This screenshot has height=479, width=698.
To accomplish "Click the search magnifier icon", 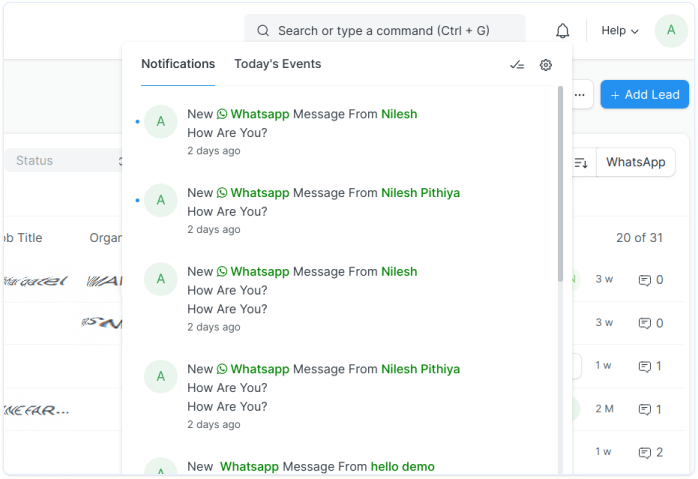I will (x=263, y=31).
